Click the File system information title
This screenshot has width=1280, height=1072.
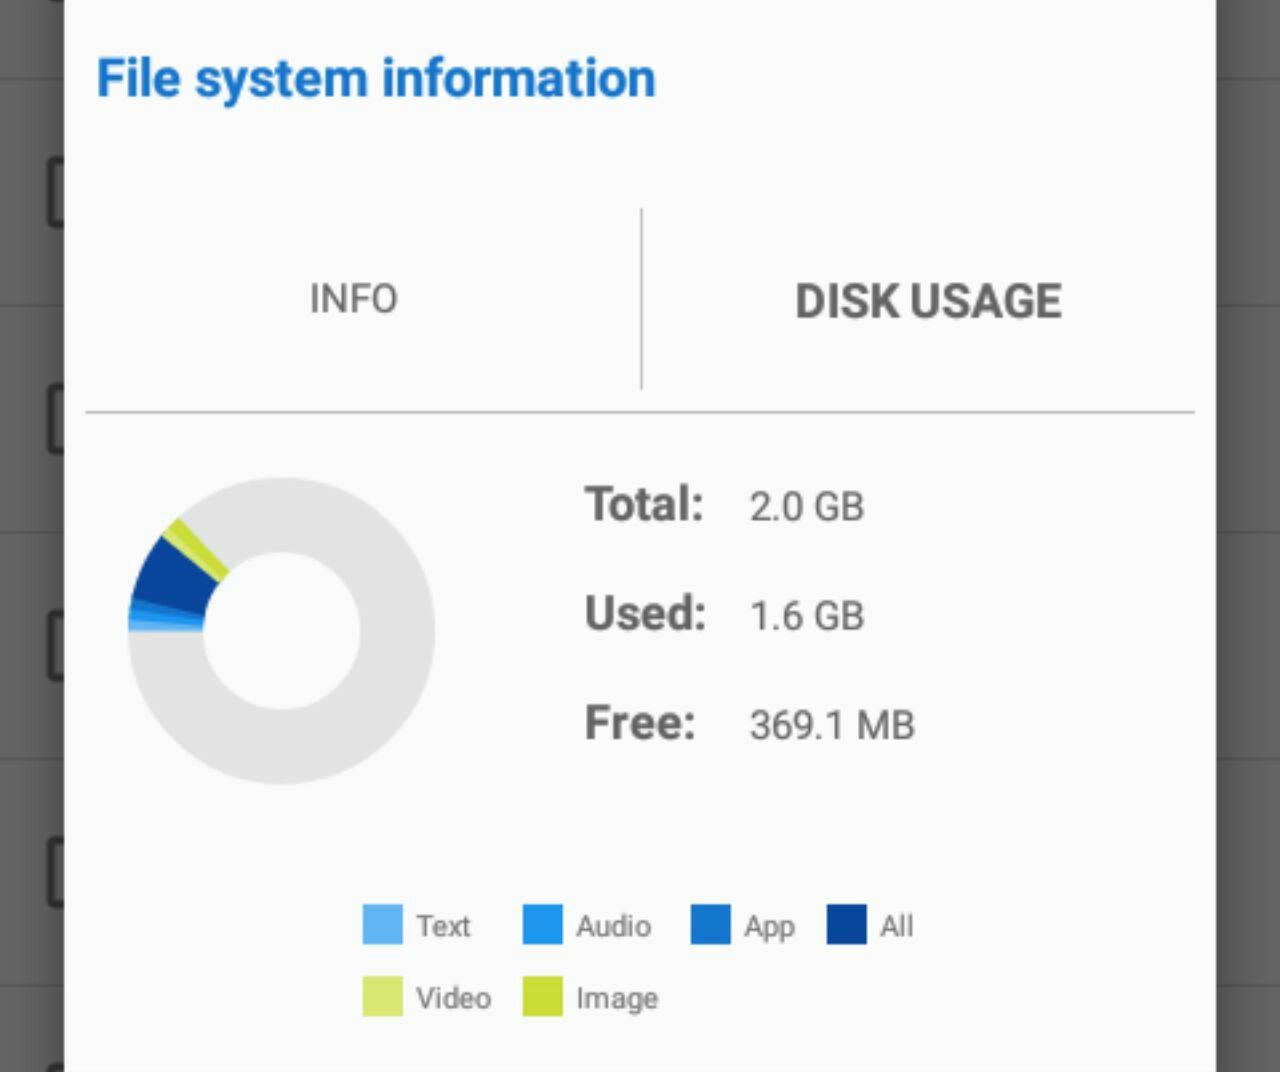pos(376,79)
